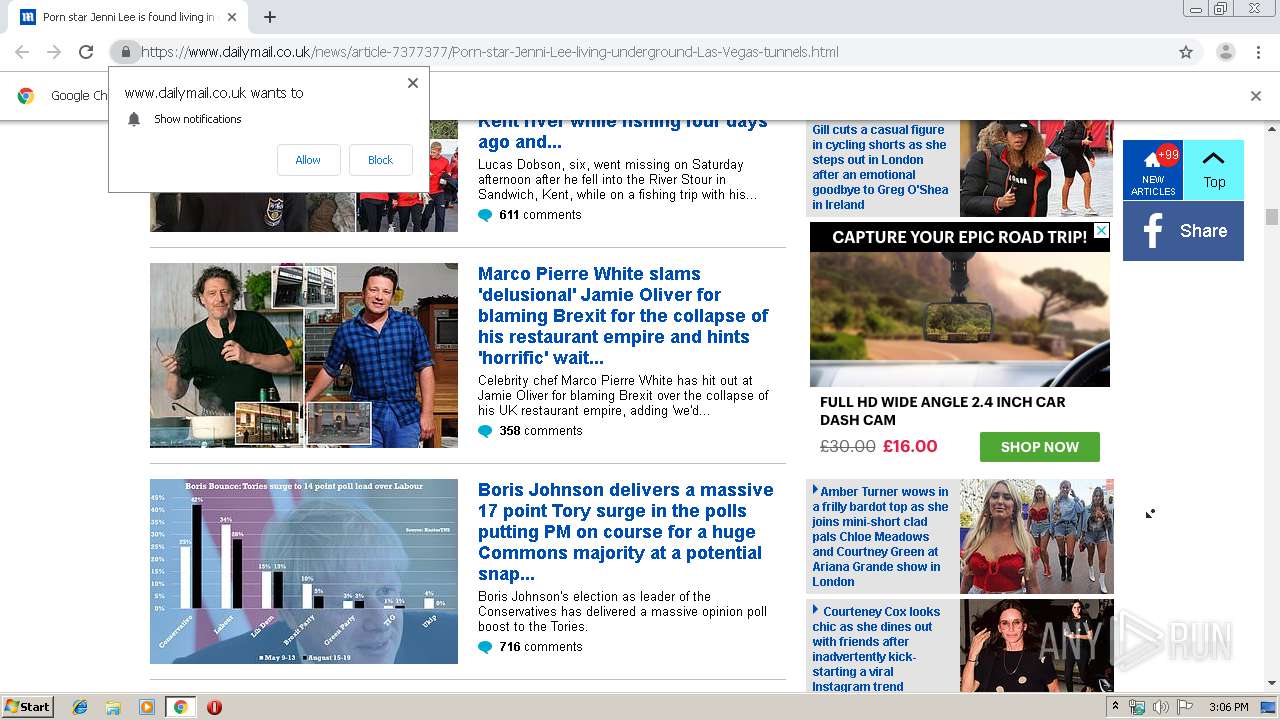This screenshot has width=1280, height=720.
Task: Click the SHOP NOW ad button
Action: click(x=1040, y=447)
